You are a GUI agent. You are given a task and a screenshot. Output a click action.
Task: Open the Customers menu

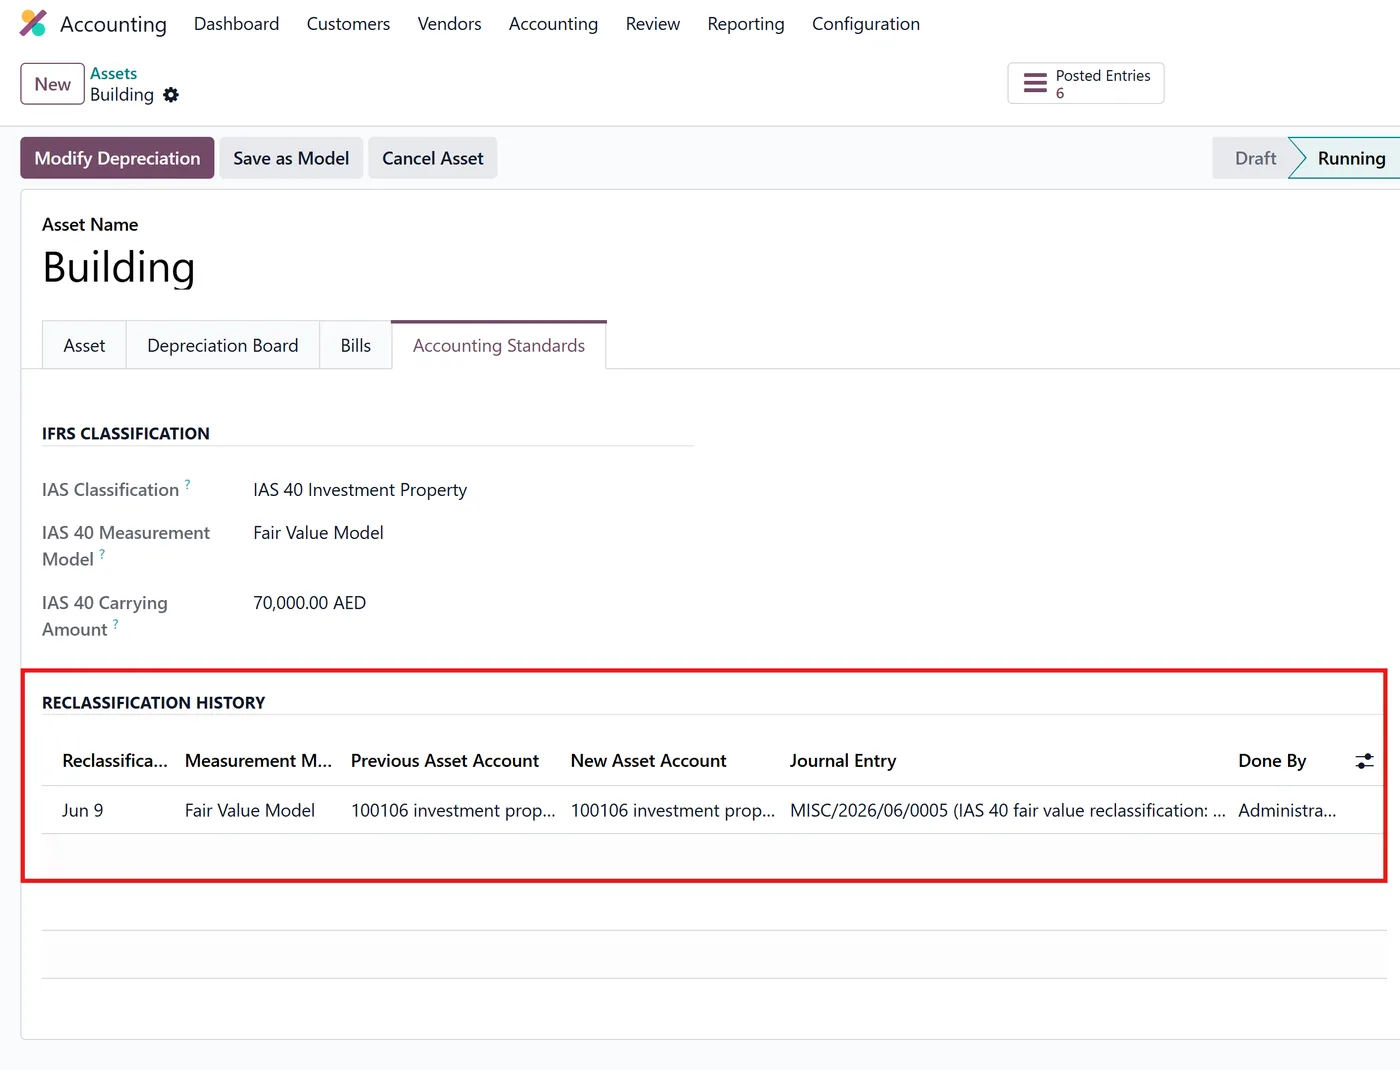point(348,24)
